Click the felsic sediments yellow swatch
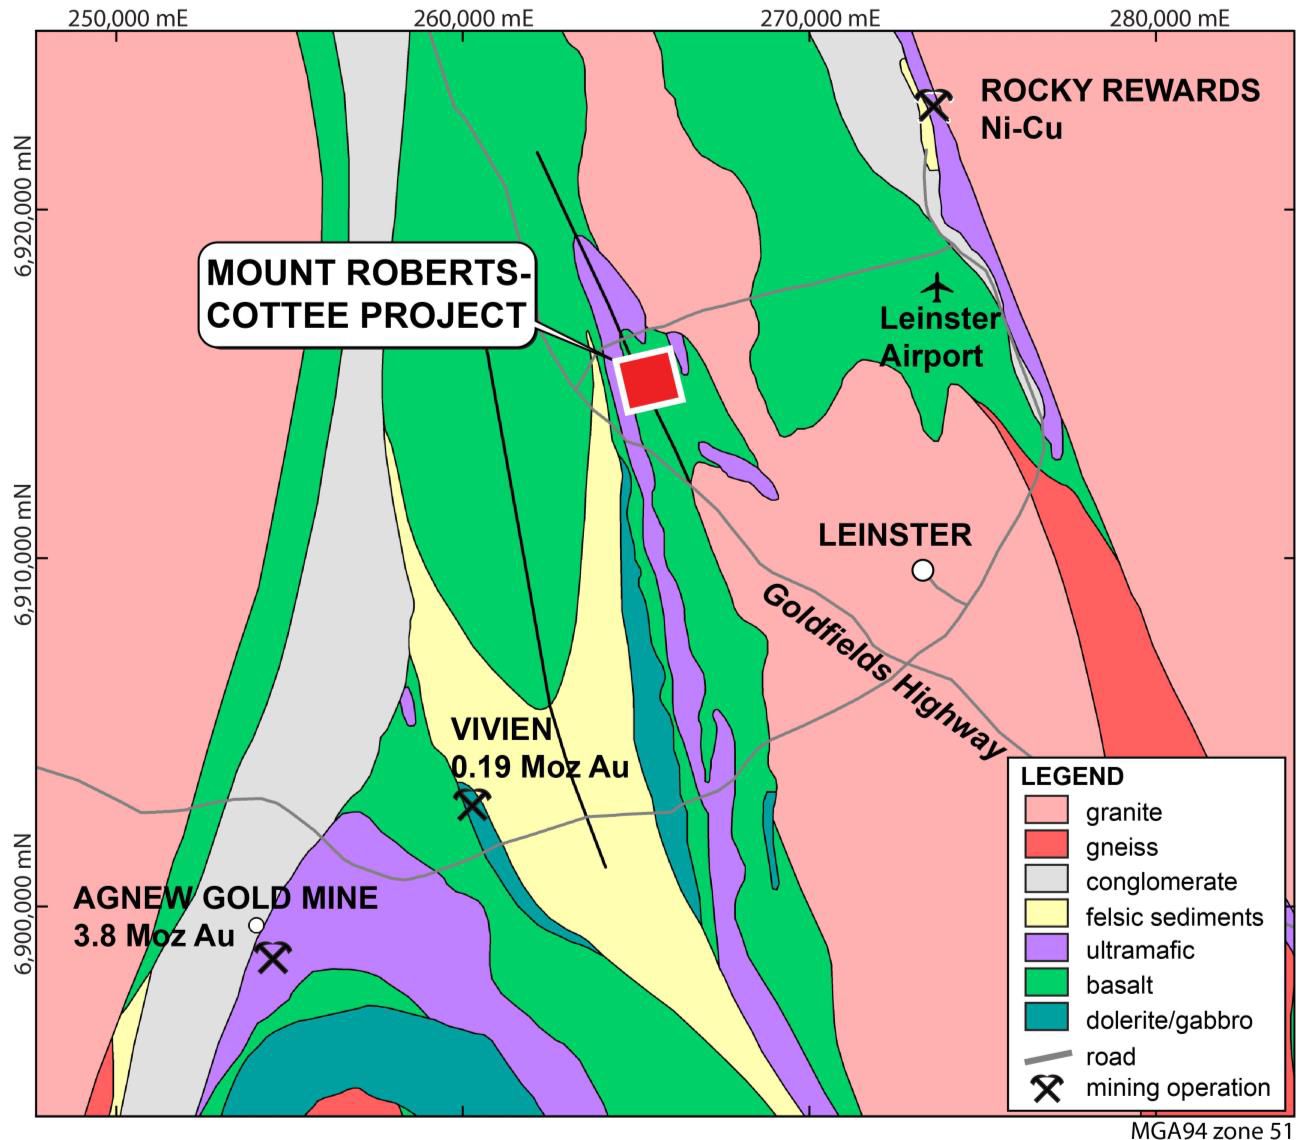1316x1140 pixels. (x=1047, y=916)
